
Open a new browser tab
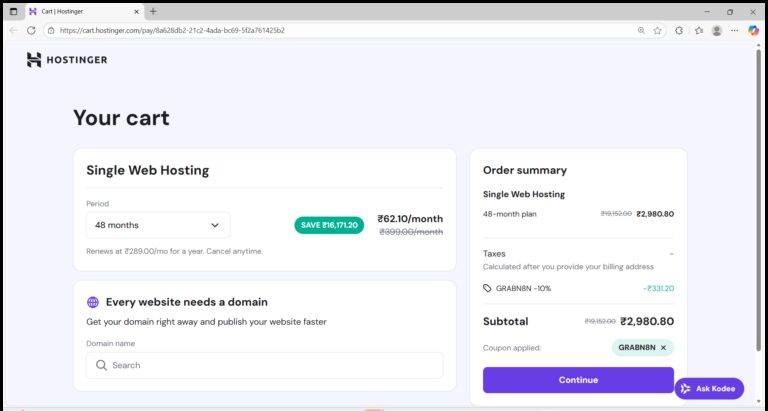(x=153, y=11)
